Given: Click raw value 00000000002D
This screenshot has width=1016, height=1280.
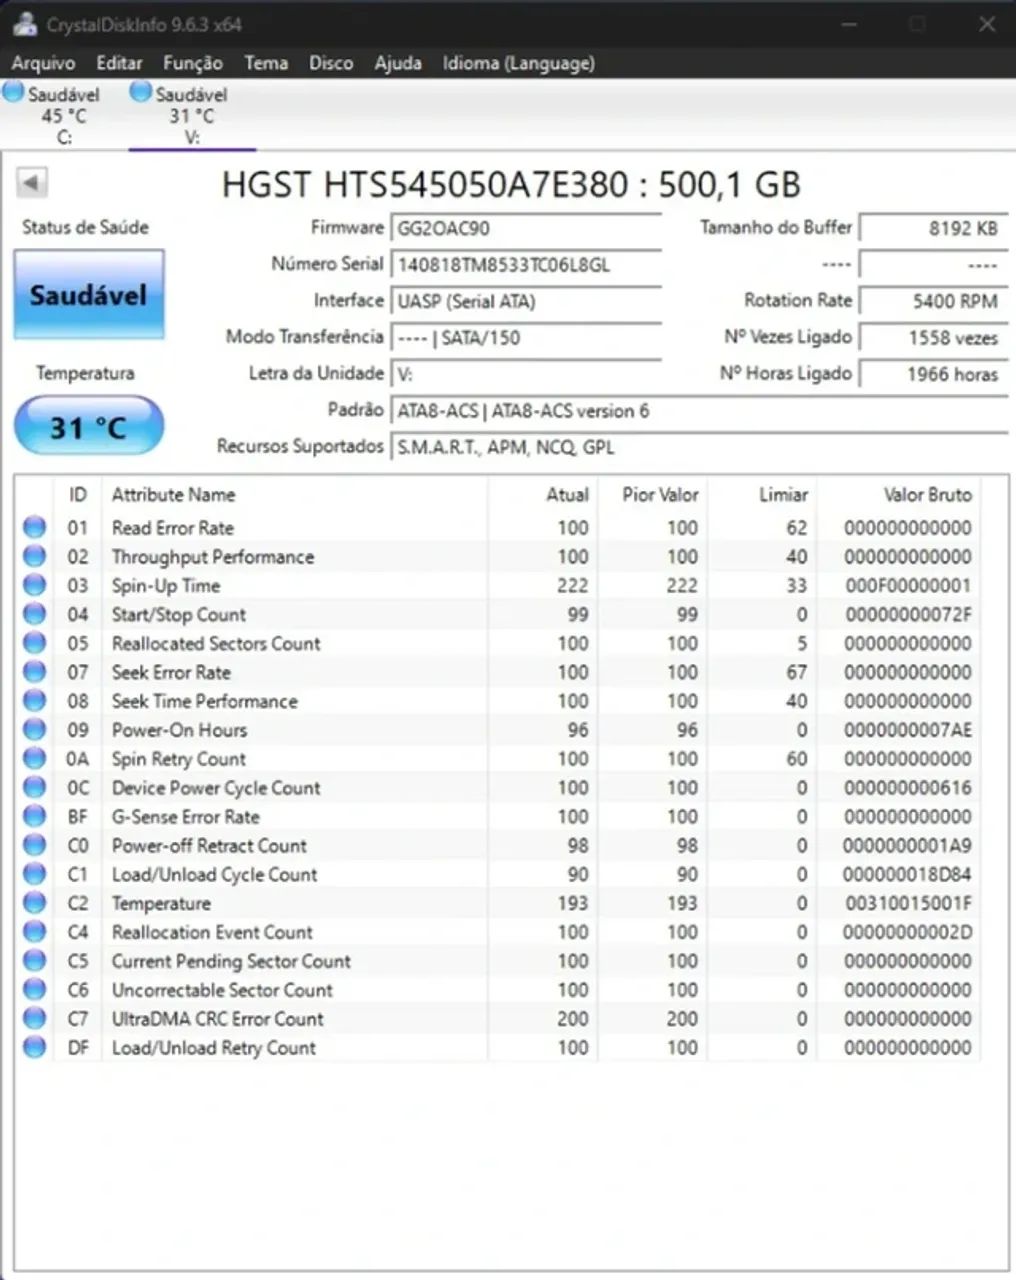Looking at the screenshot, I should click(908, 932).
